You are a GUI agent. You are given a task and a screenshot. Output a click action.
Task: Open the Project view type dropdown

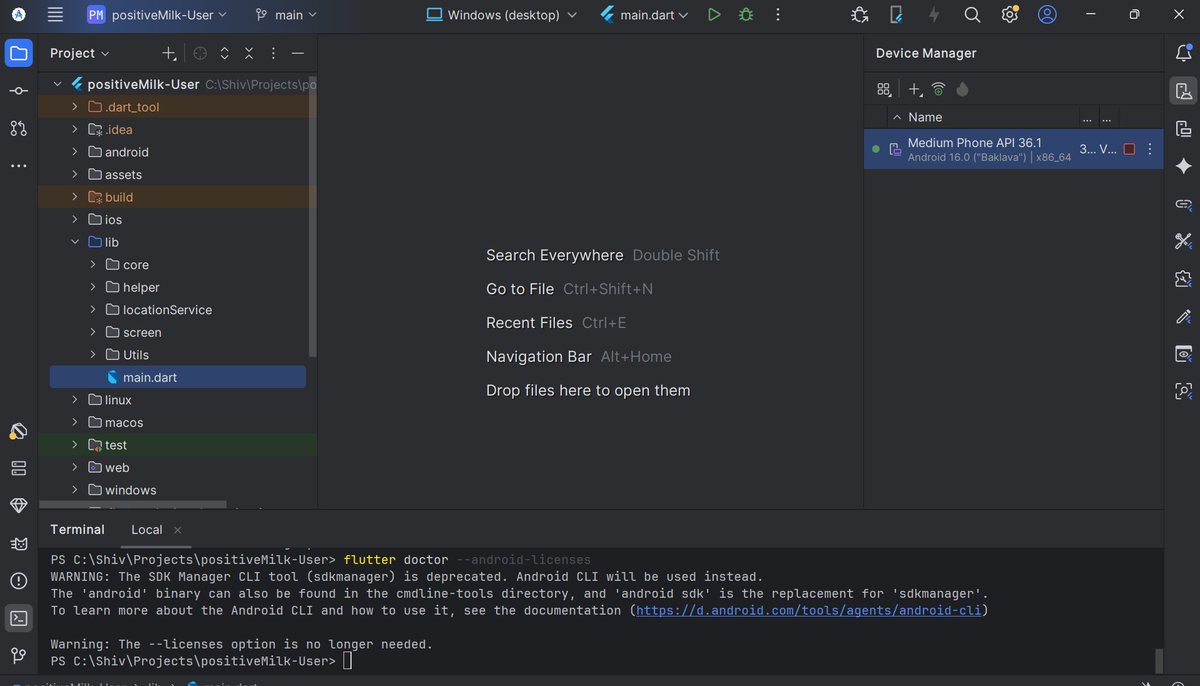pos(80,53)
